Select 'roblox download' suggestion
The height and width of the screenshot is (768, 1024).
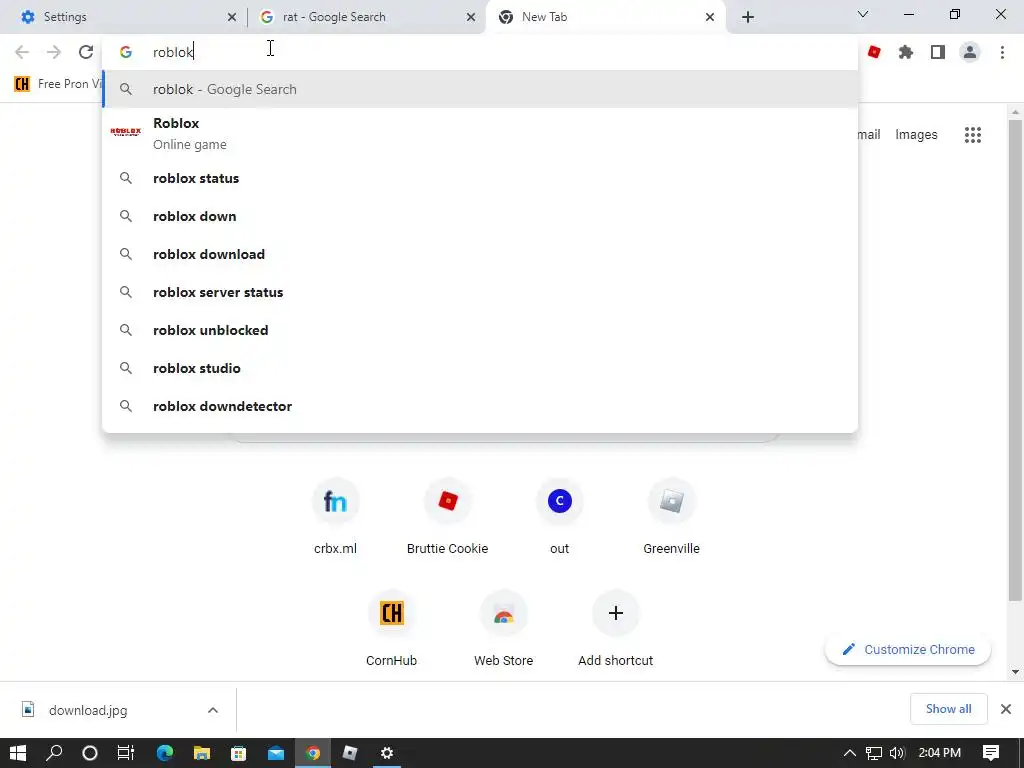coord(480,254)
